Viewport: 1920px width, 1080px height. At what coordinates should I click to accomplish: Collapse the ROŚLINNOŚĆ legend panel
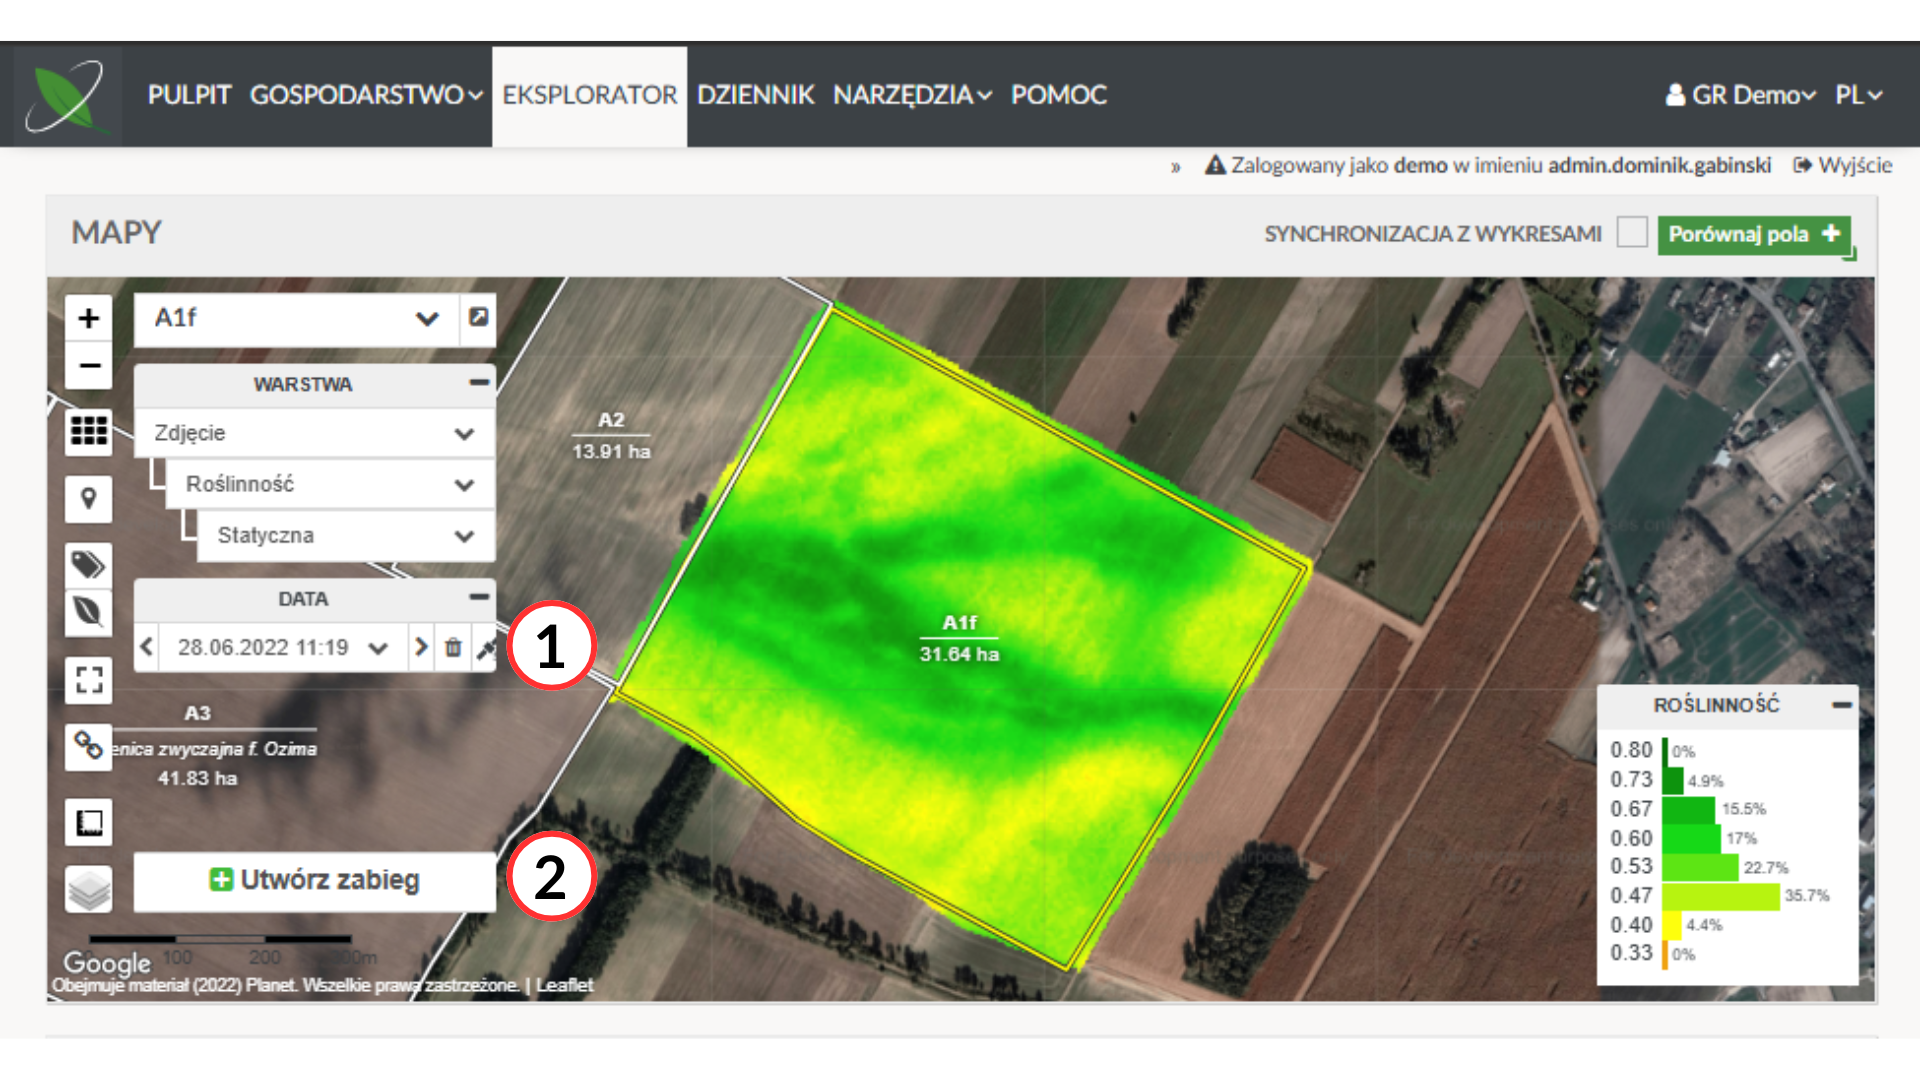[x=1841, y=705]
